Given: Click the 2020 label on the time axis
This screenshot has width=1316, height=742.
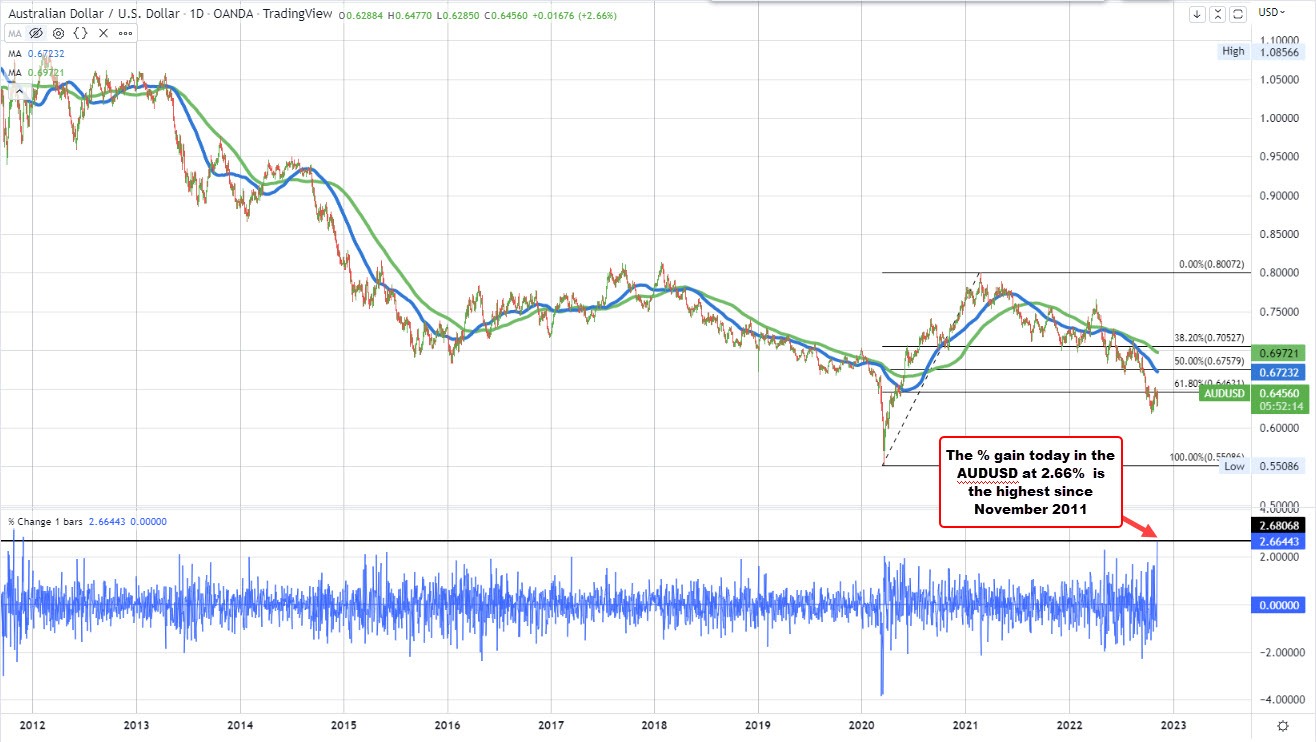Looking at the screenshot, I should point(862,724).
